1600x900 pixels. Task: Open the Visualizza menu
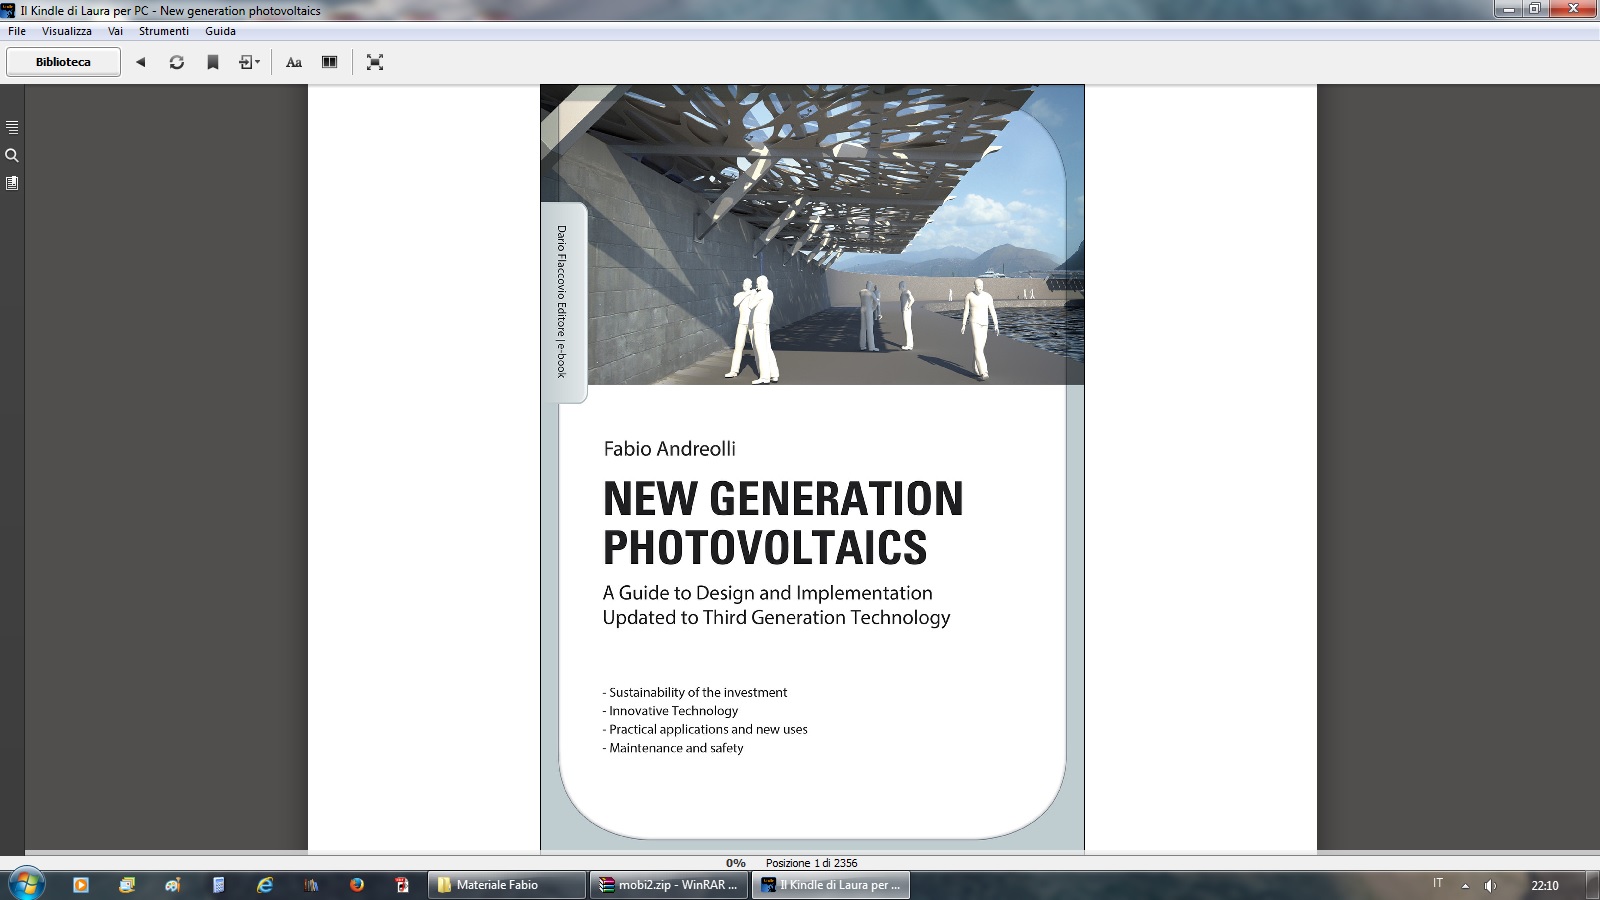coord(67,31)
